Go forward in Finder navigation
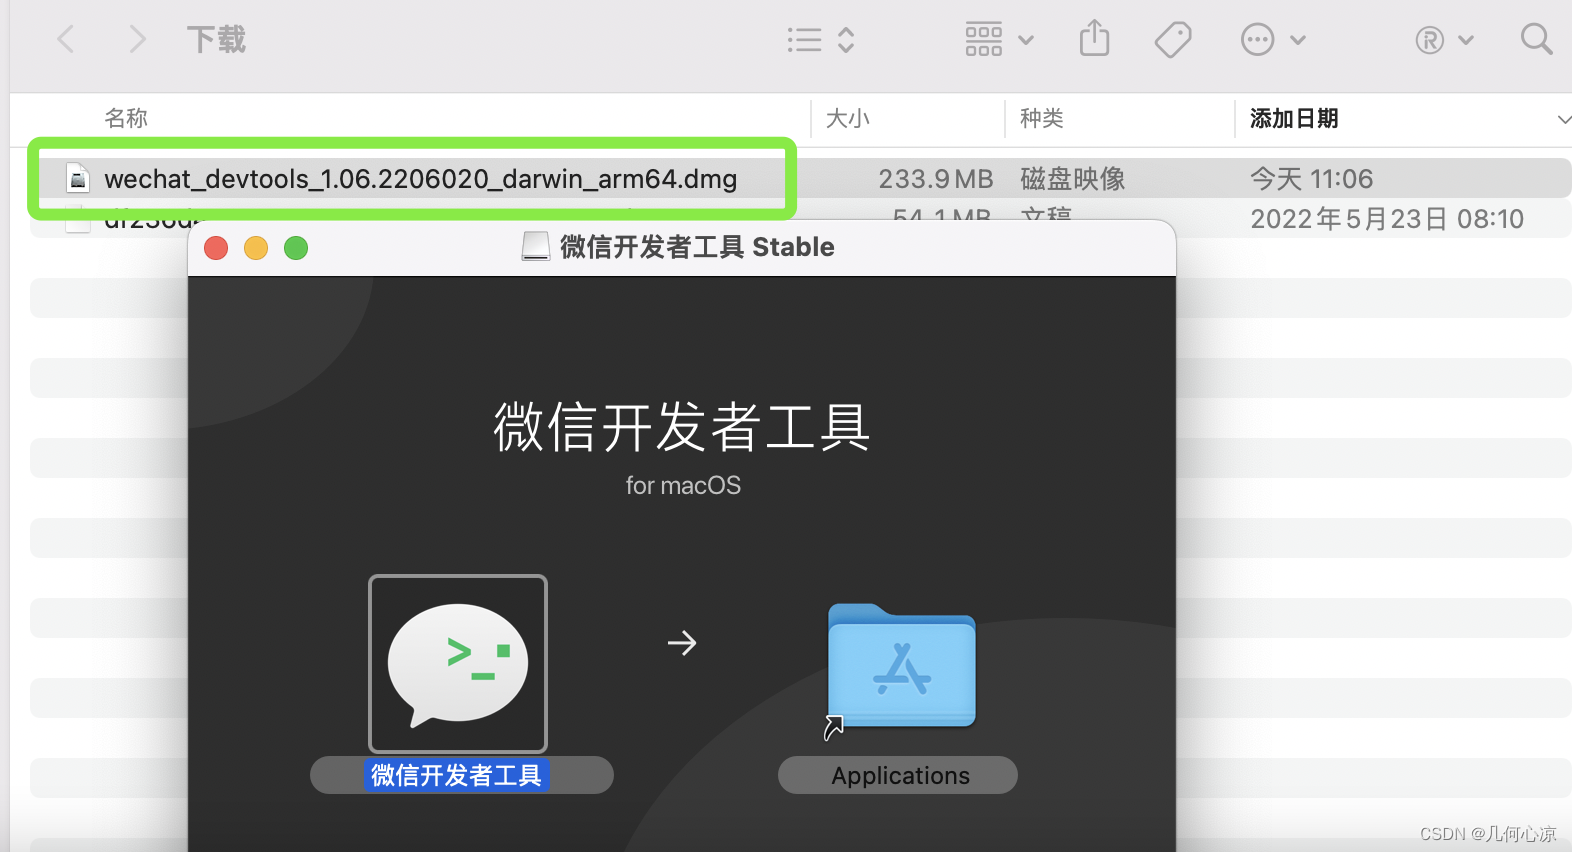 138,40
